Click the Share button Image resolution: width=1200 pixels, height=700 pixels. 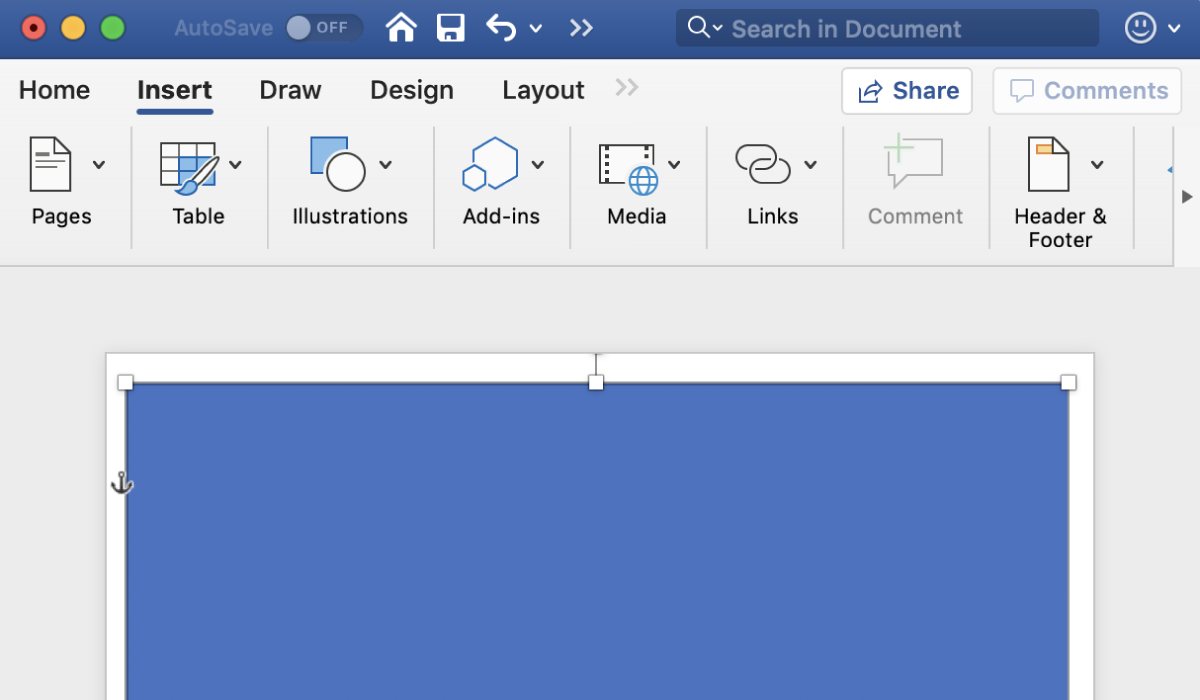[x=907, y=91]
